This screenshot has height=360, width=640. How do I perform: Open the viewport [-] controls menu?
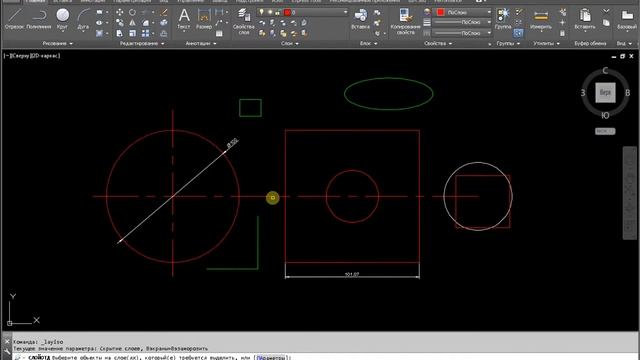[6, 56]
